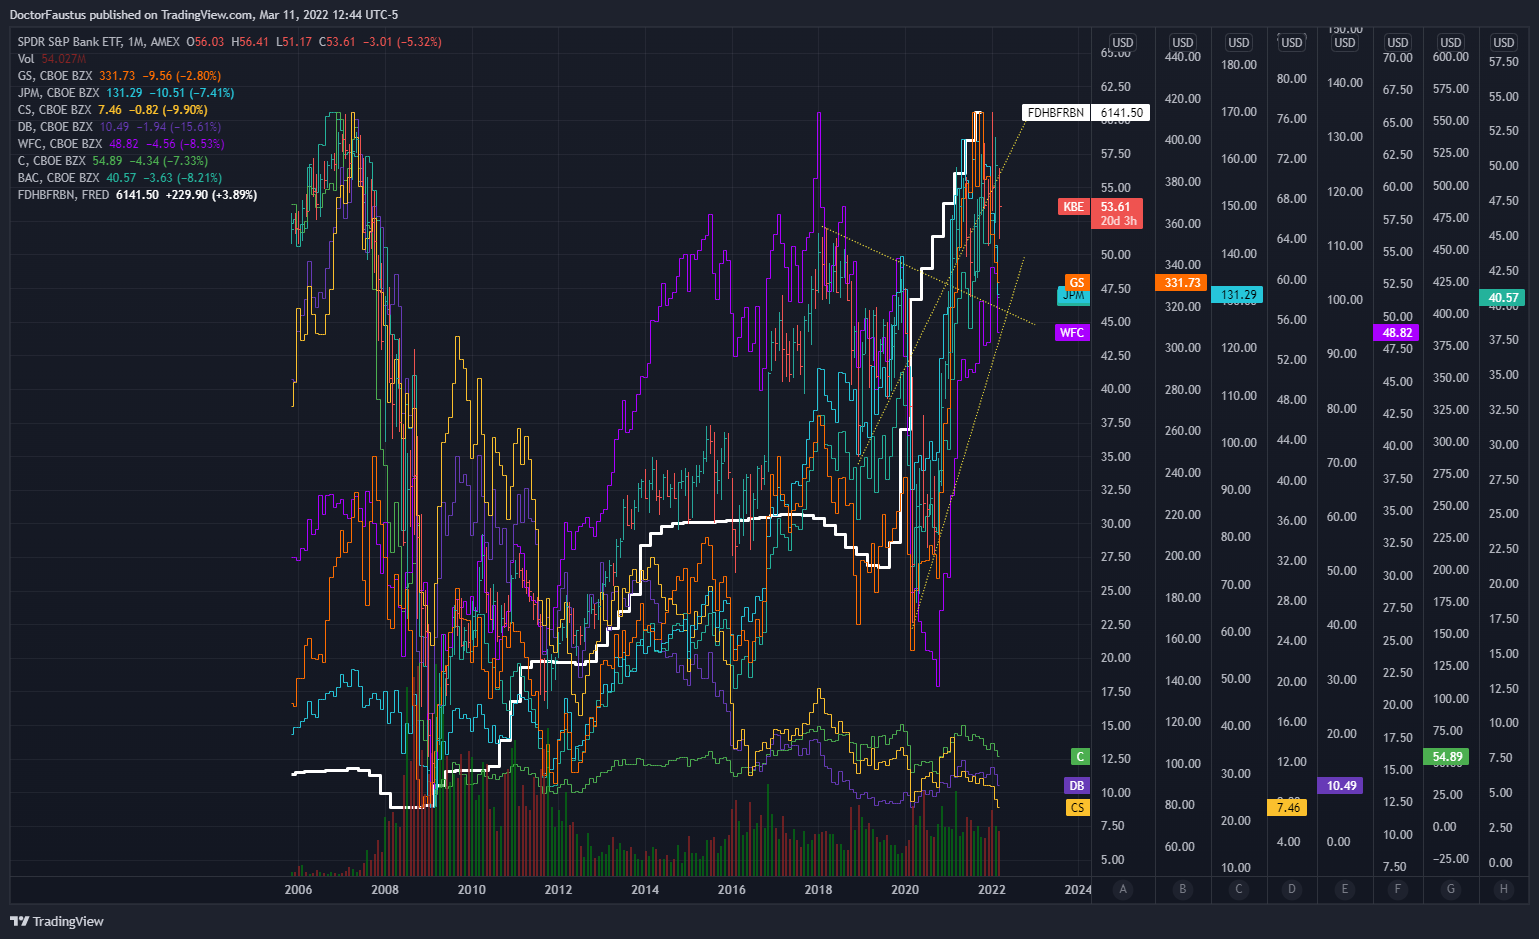The width and height of the screenshot is (1539, 939).
Task: Click the violet DB symbol label
Action: [x=1077, y=786]
